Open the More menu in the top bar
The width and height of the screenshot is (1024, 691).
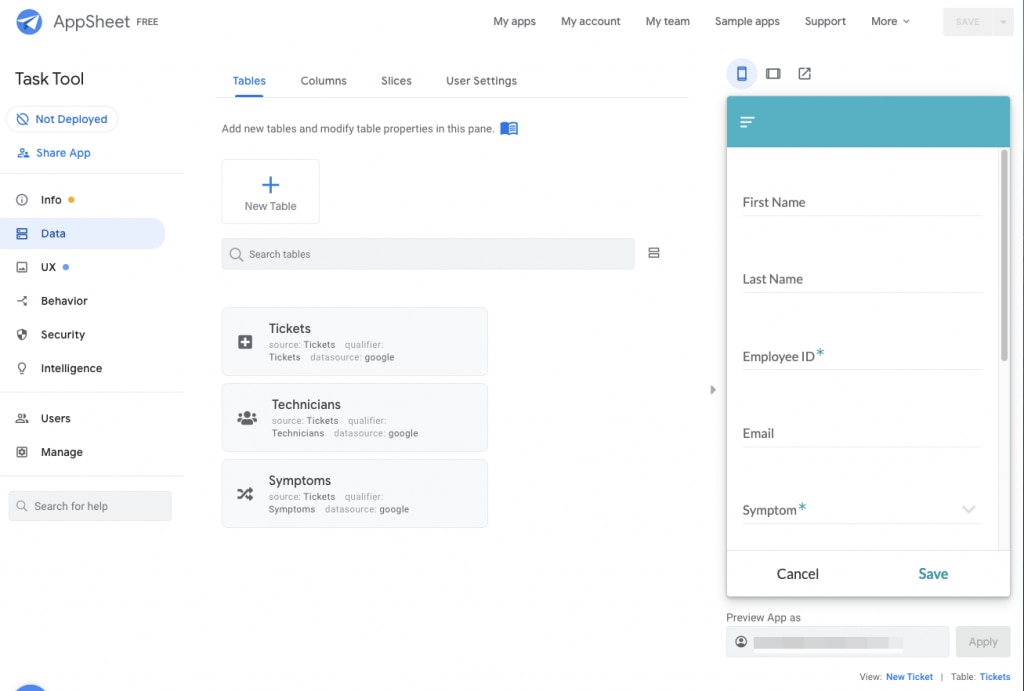tap(889, 21)
